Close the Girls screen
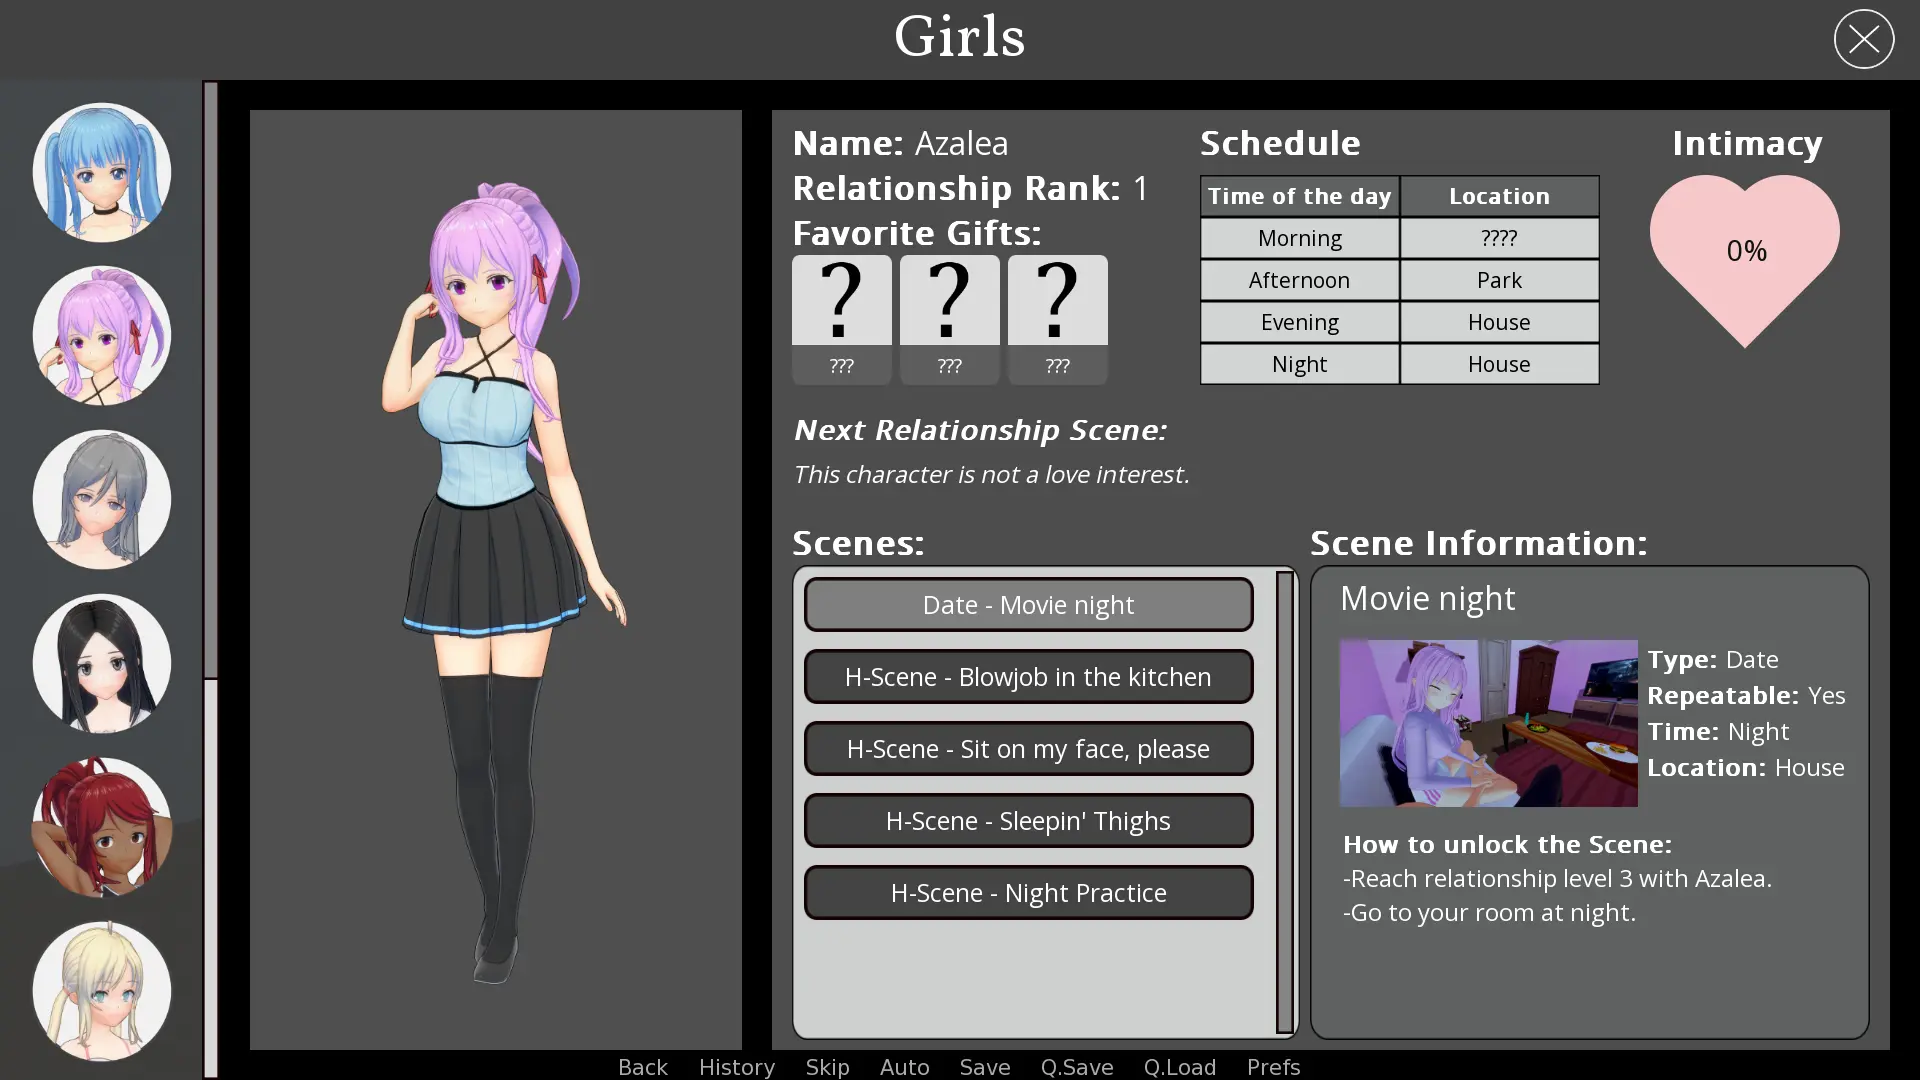 [x=1863, y=39]
